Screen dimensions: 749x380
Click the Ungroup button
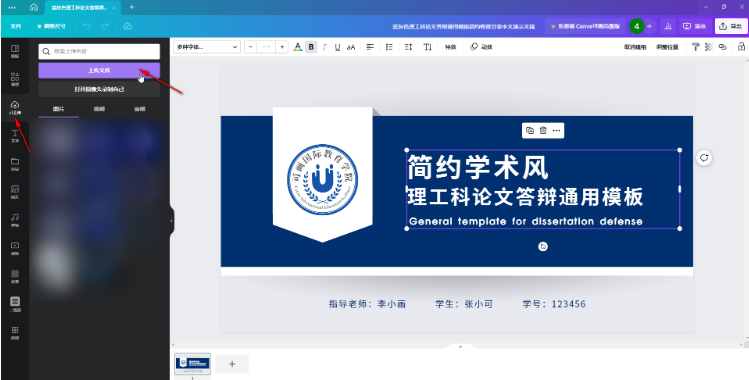[x=635, y=47]
